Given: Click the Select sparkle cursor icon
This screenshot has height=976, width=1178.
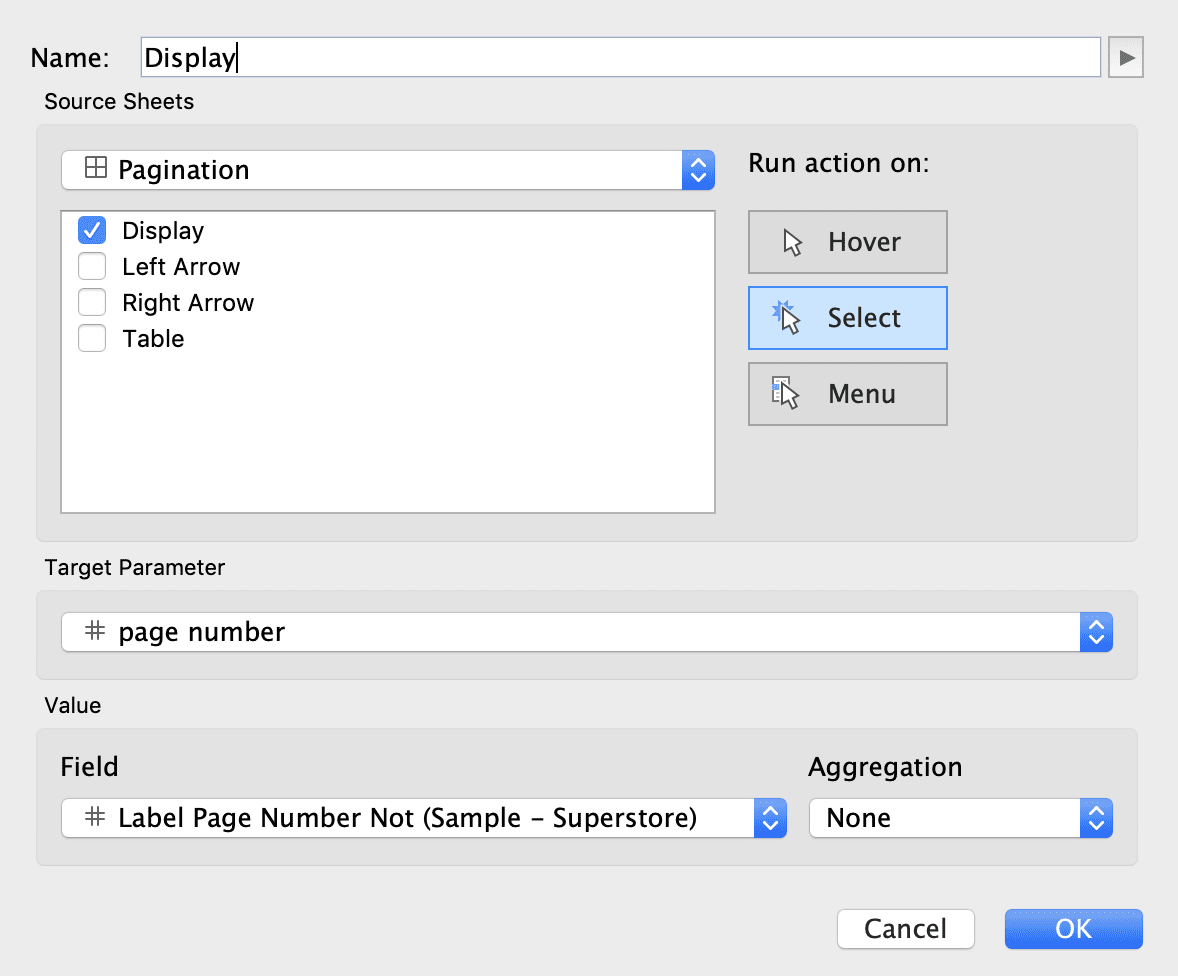Looking at the screenshot, I should tap(788, 317).
